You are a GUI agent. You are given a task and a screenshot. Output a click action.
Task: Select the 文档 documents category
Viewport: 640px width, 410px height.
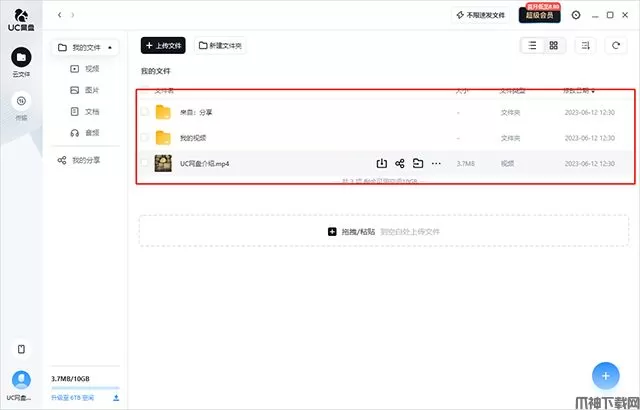point(85,111)
